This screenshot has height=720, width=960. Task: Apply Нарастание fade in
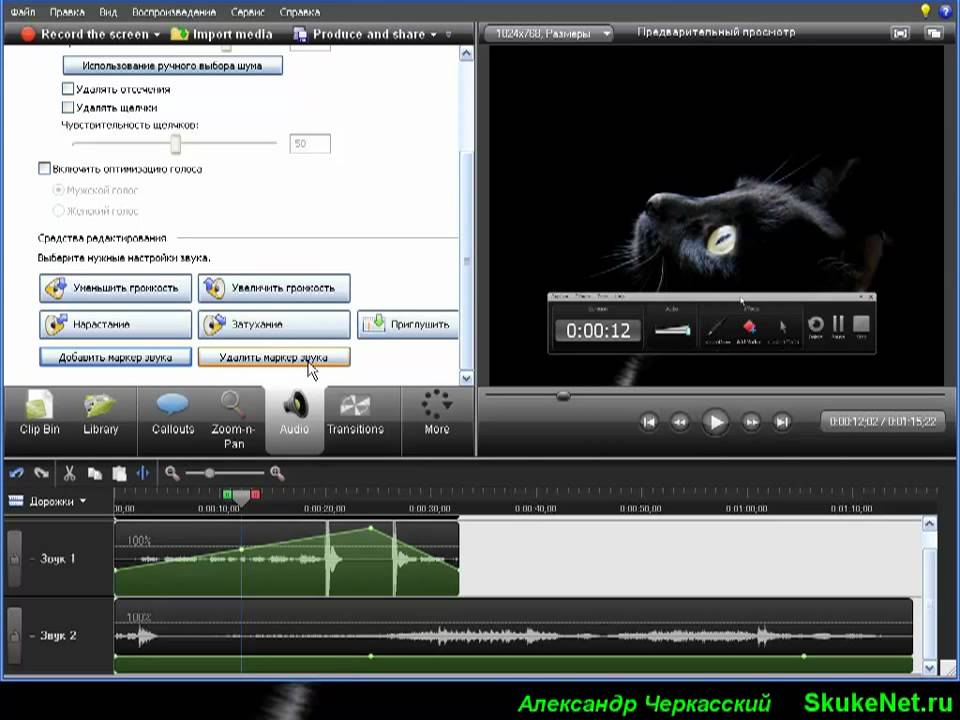click(115, 324)
